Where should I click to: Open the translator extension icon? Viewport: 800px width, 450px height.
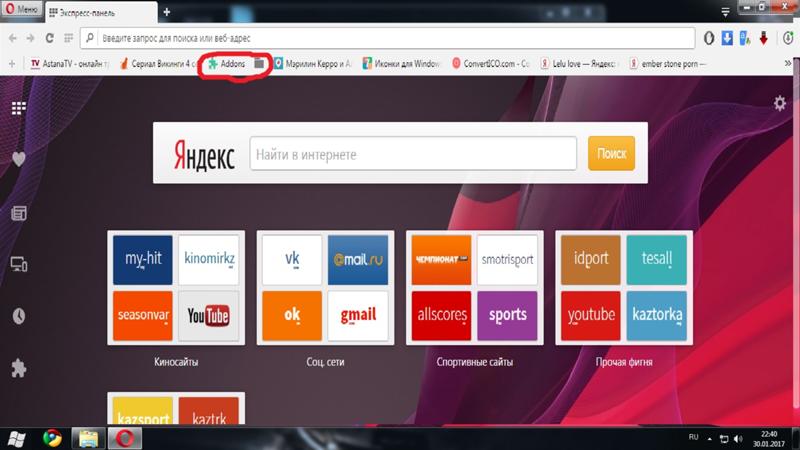(x=745, y=38)
